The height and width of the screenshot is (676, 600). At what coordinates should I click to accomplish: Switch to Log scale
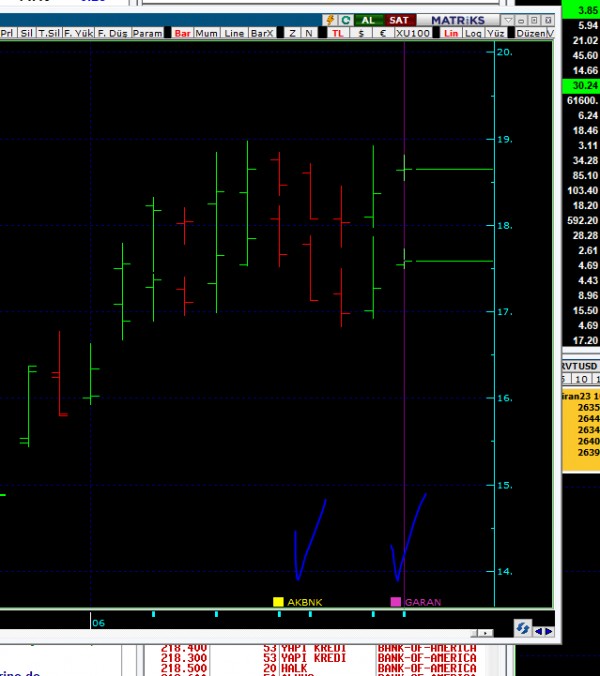(473, 33)
